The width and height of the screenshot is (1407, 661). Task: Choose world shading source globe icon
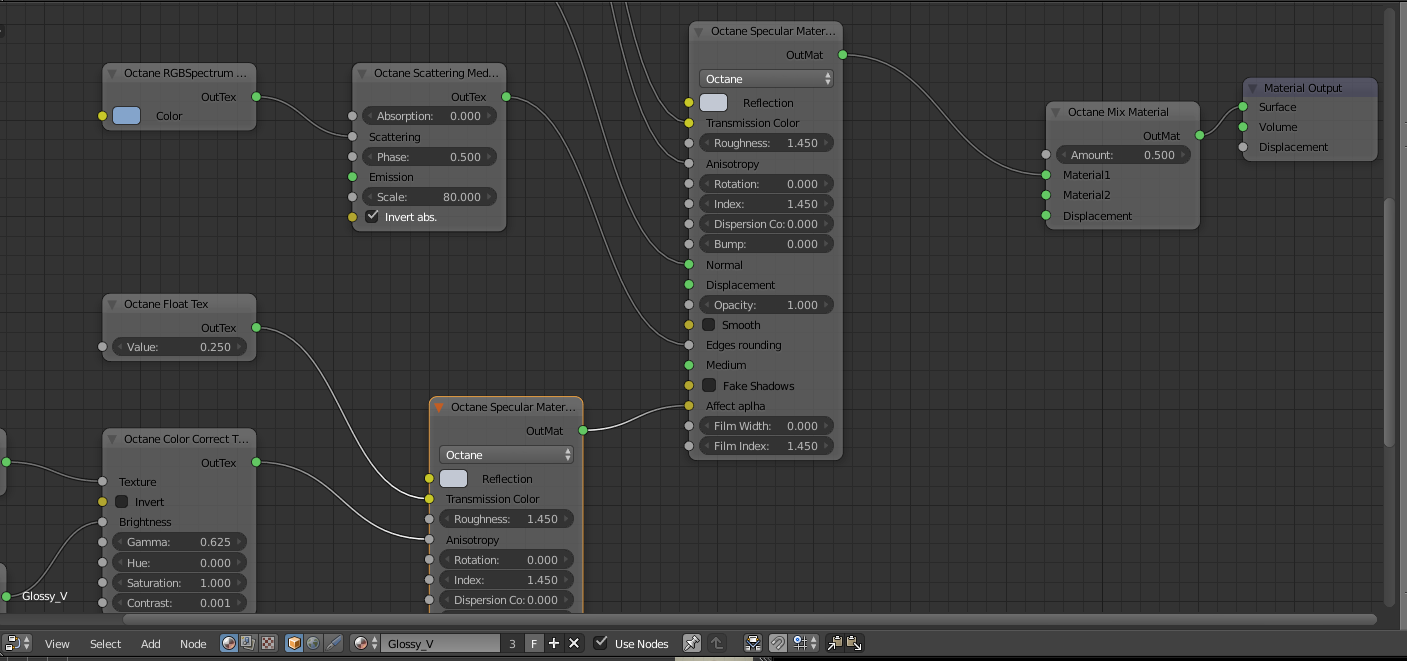tap(313, 643)
